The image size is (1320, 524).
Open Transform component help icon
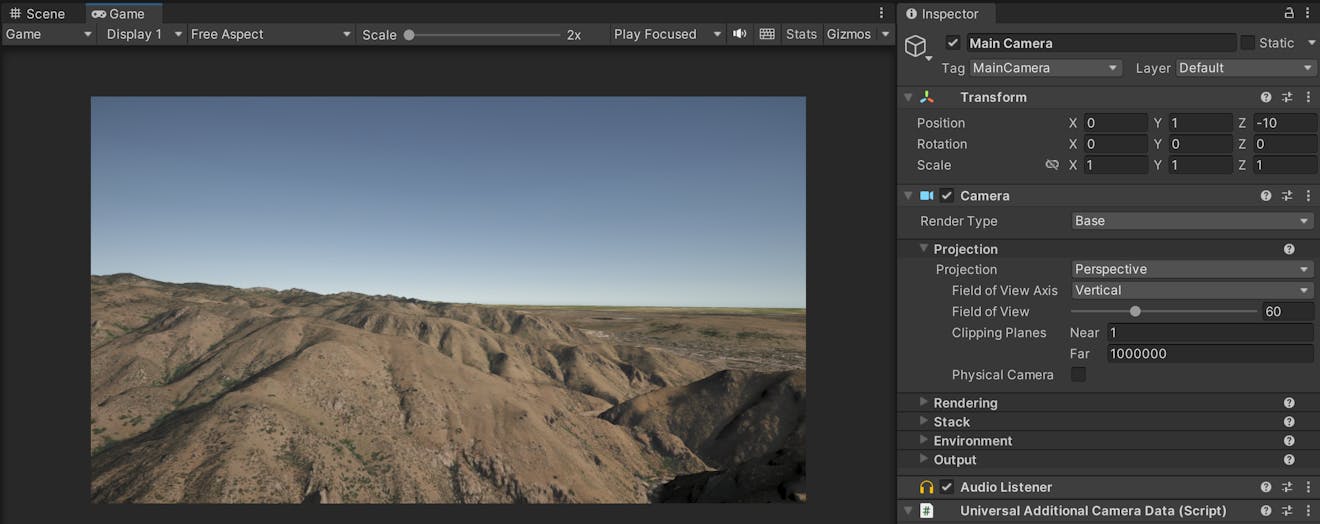1266,97
